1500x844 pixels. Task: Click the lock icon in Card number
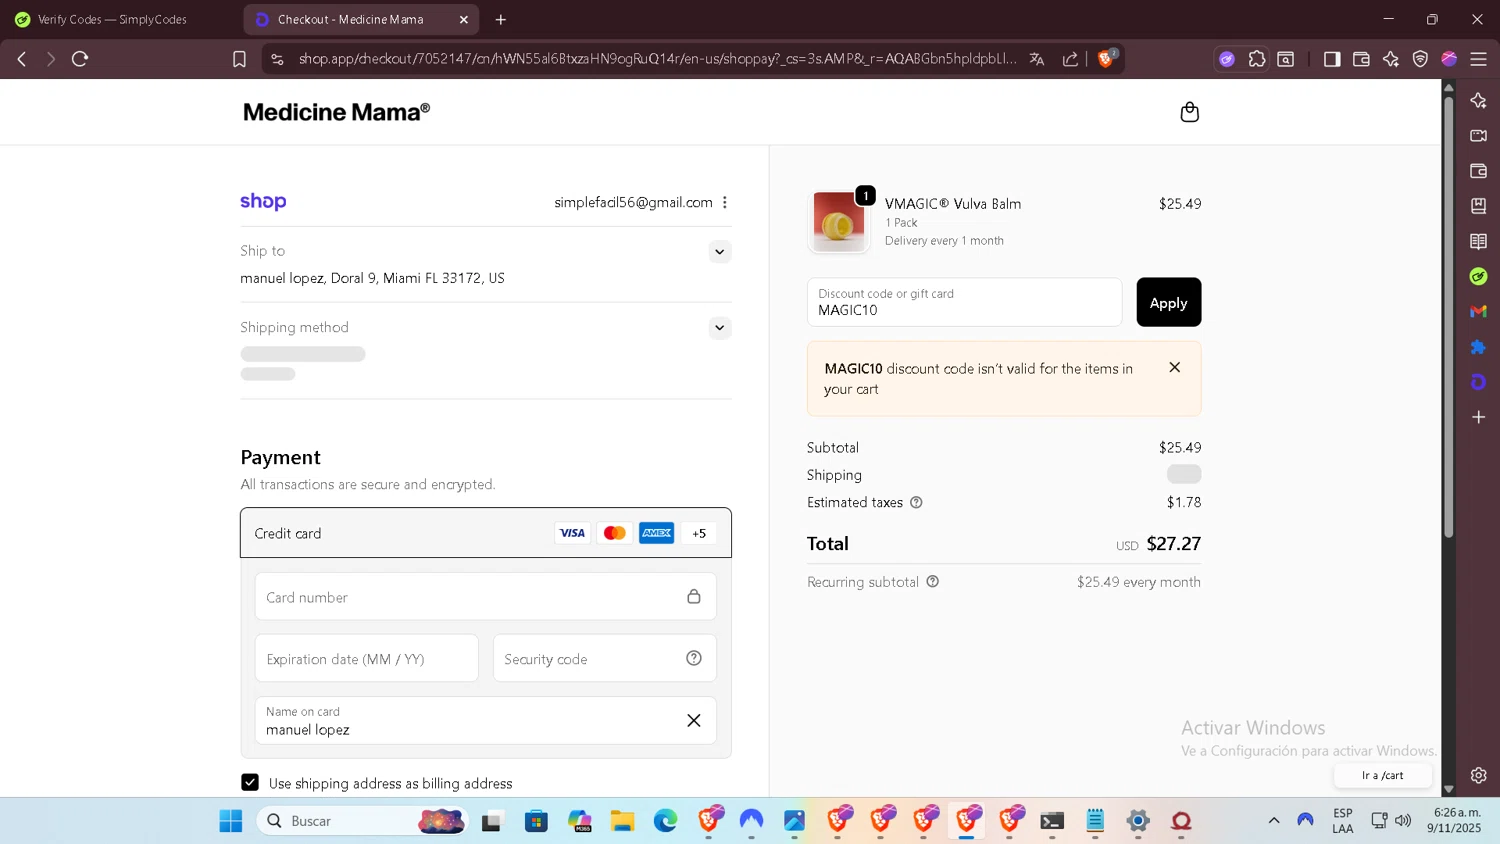pyautogui.click(x=694, y=596)
